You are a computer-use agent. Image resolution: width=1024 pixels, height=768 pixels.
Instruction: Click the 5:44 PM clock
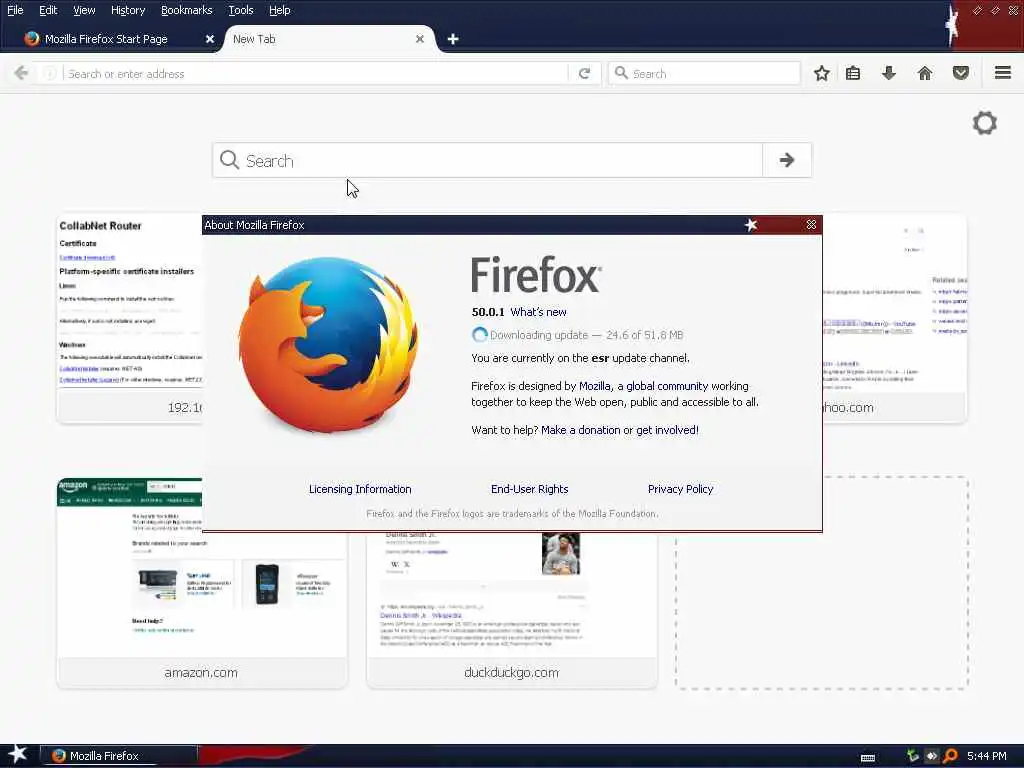click(987, 756)
